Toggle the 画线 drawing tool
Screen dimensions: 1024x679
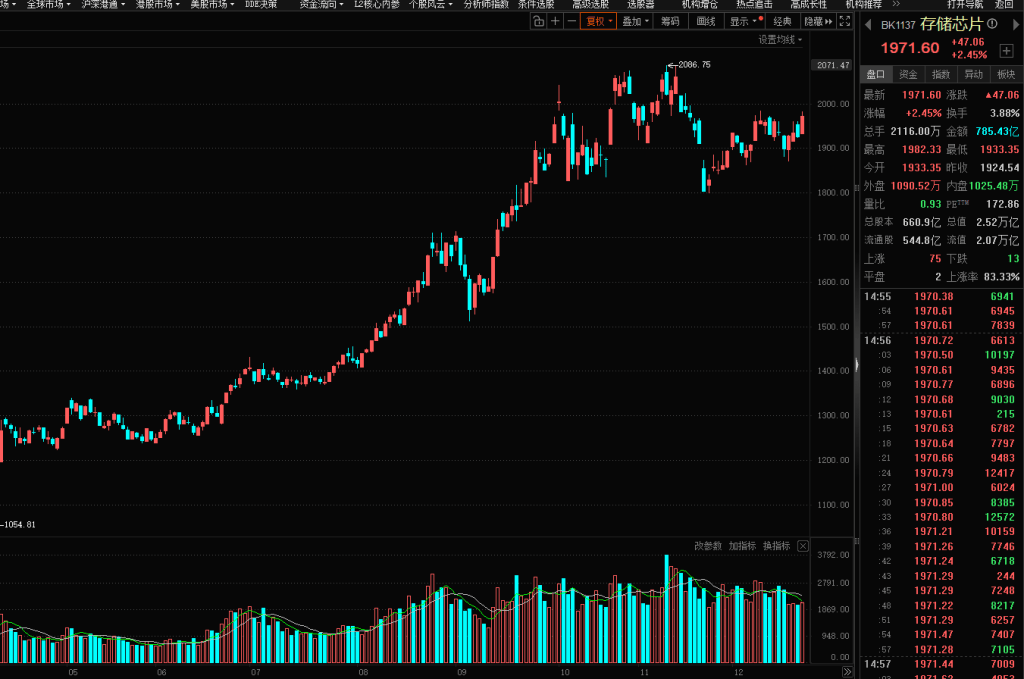pyautogui.click(x=706, y=21)
